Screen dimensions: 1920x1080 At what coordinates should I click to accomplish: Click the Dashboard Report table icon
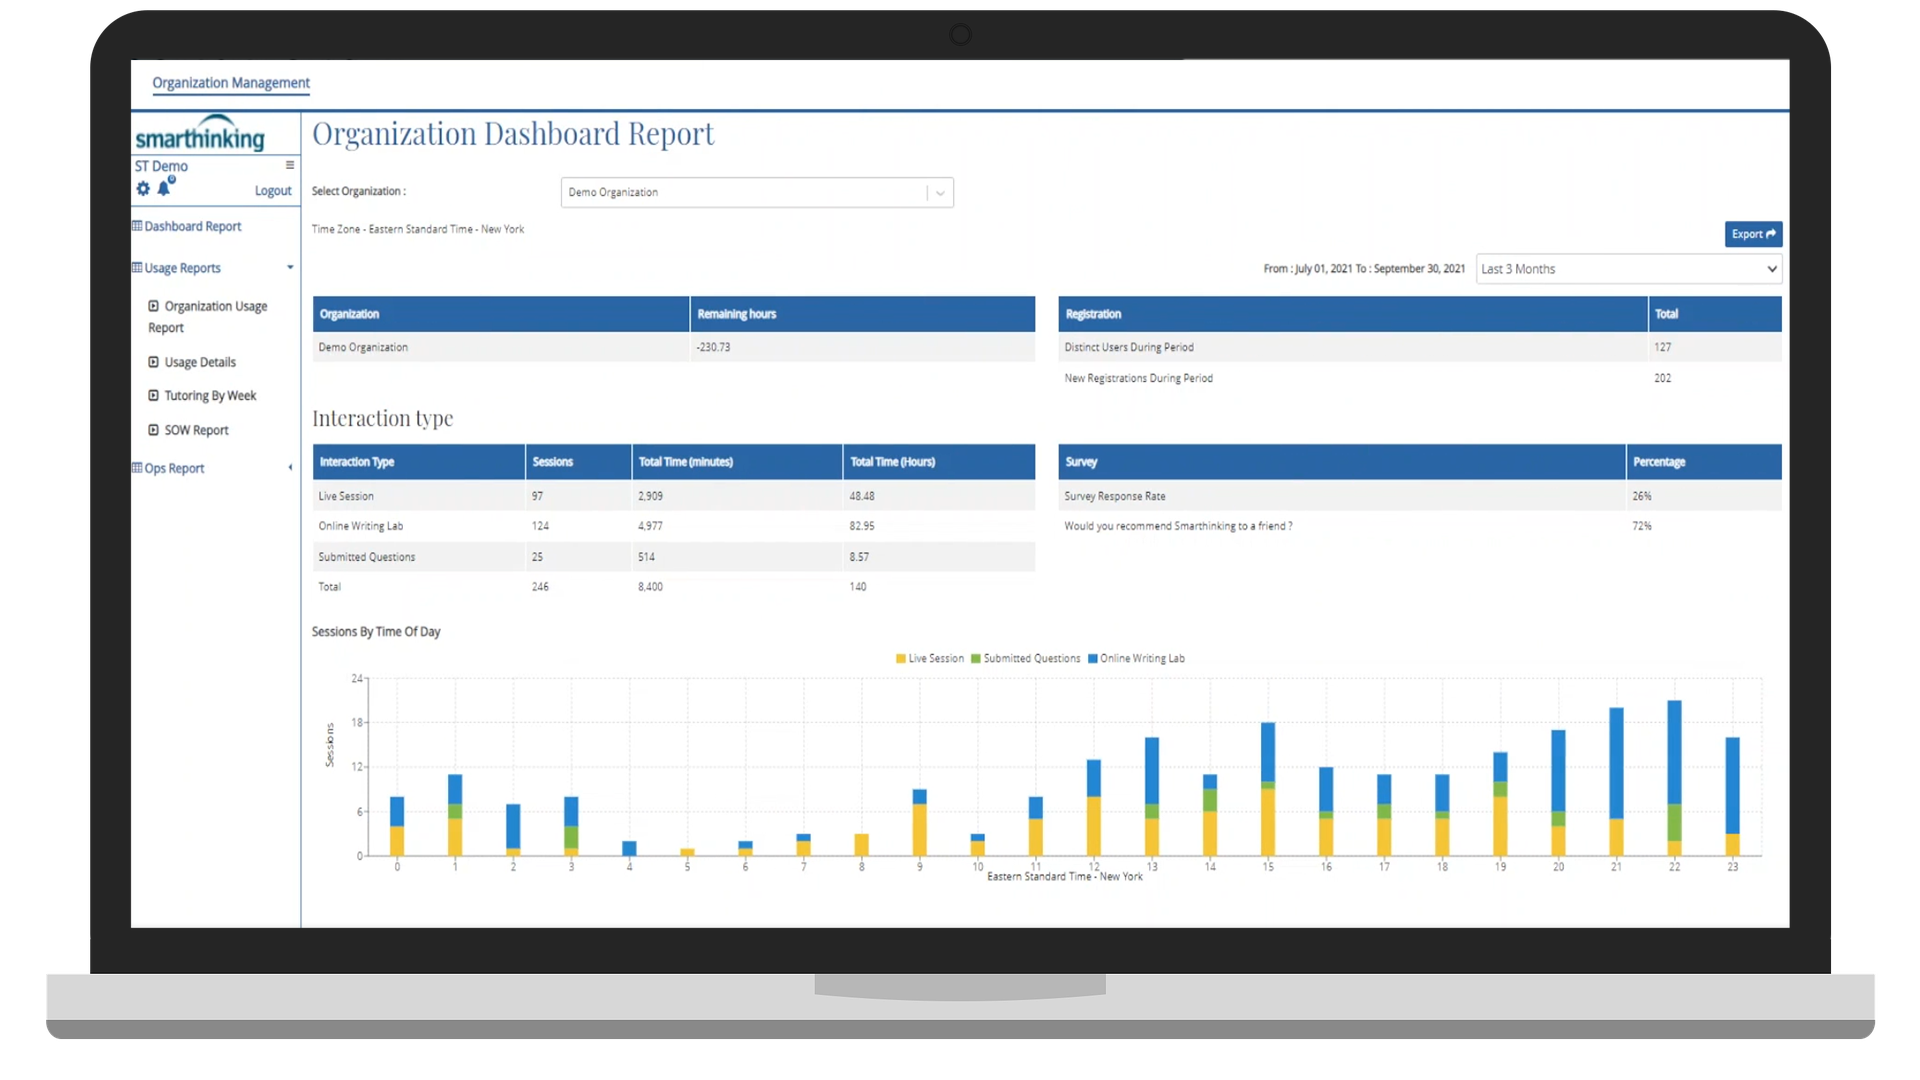137,226
